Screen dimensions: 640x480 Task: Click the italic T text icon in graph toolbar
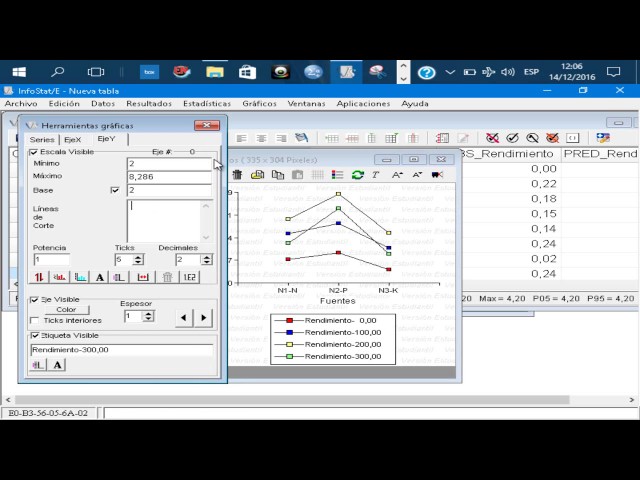coord(376,175)
